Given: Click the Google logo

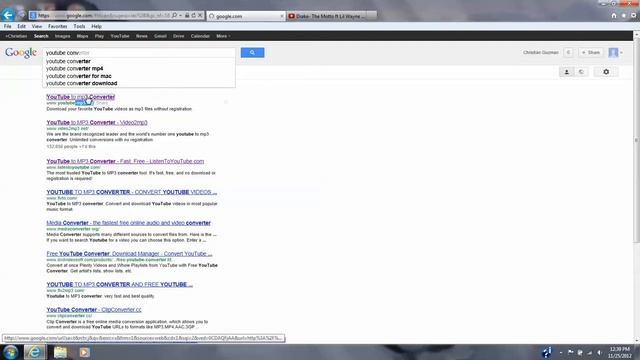Looking at the screenshot, I should (21, 53).
